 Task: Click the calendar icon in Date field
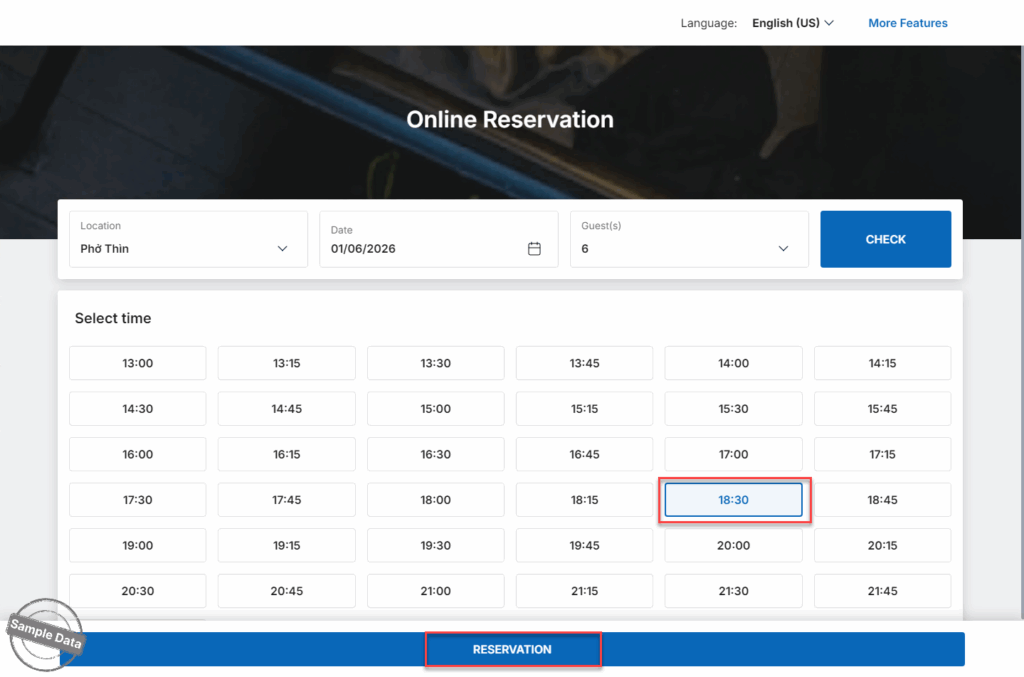(534, 249)
